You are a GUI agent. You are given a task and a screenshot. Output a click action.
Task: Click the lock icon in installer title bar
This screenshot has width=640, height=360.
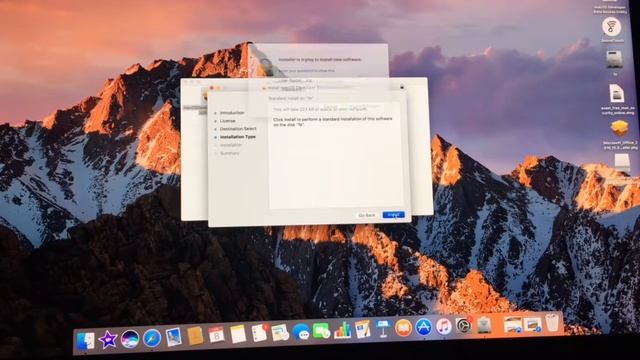pyautogui.click(x=402, y=87)
